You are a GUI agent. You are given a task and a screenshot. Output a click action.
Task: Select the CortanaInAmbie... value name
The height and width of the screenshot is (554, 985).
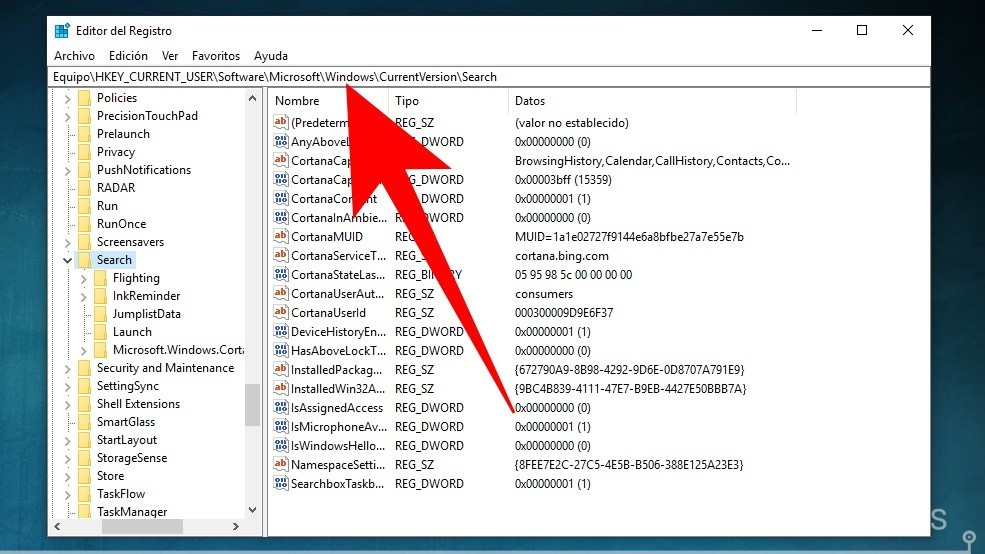(x=339, y=218)
